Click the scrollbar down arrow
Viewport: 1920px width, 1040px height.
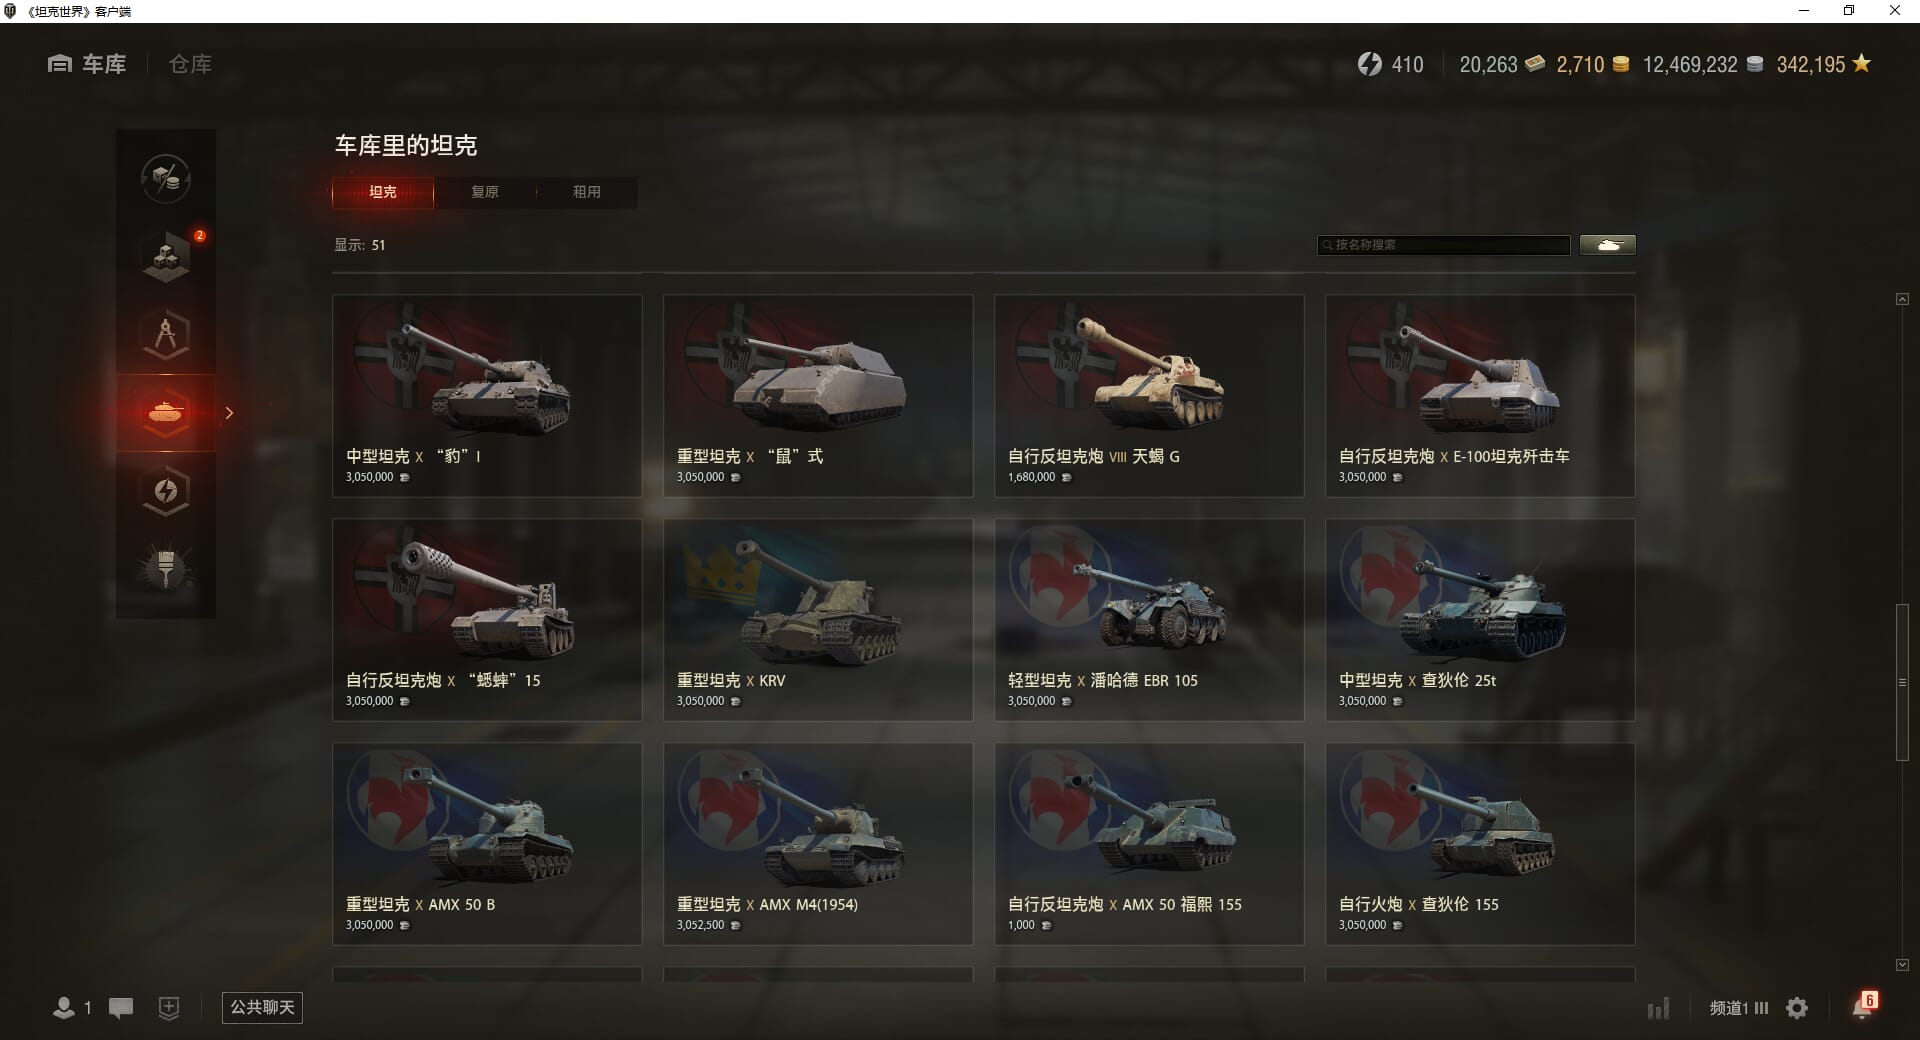pos(1902,965)
